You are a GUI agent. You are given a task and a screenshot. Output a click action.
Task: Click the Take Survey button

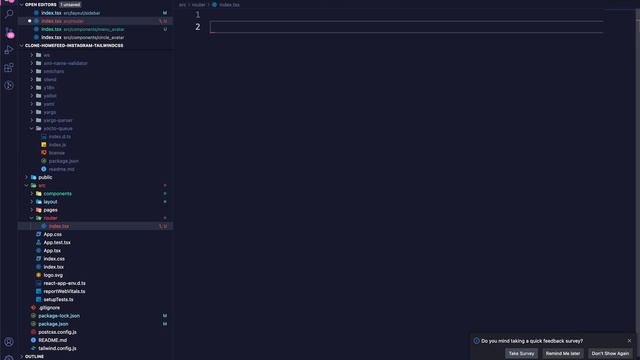pos(521,353)
